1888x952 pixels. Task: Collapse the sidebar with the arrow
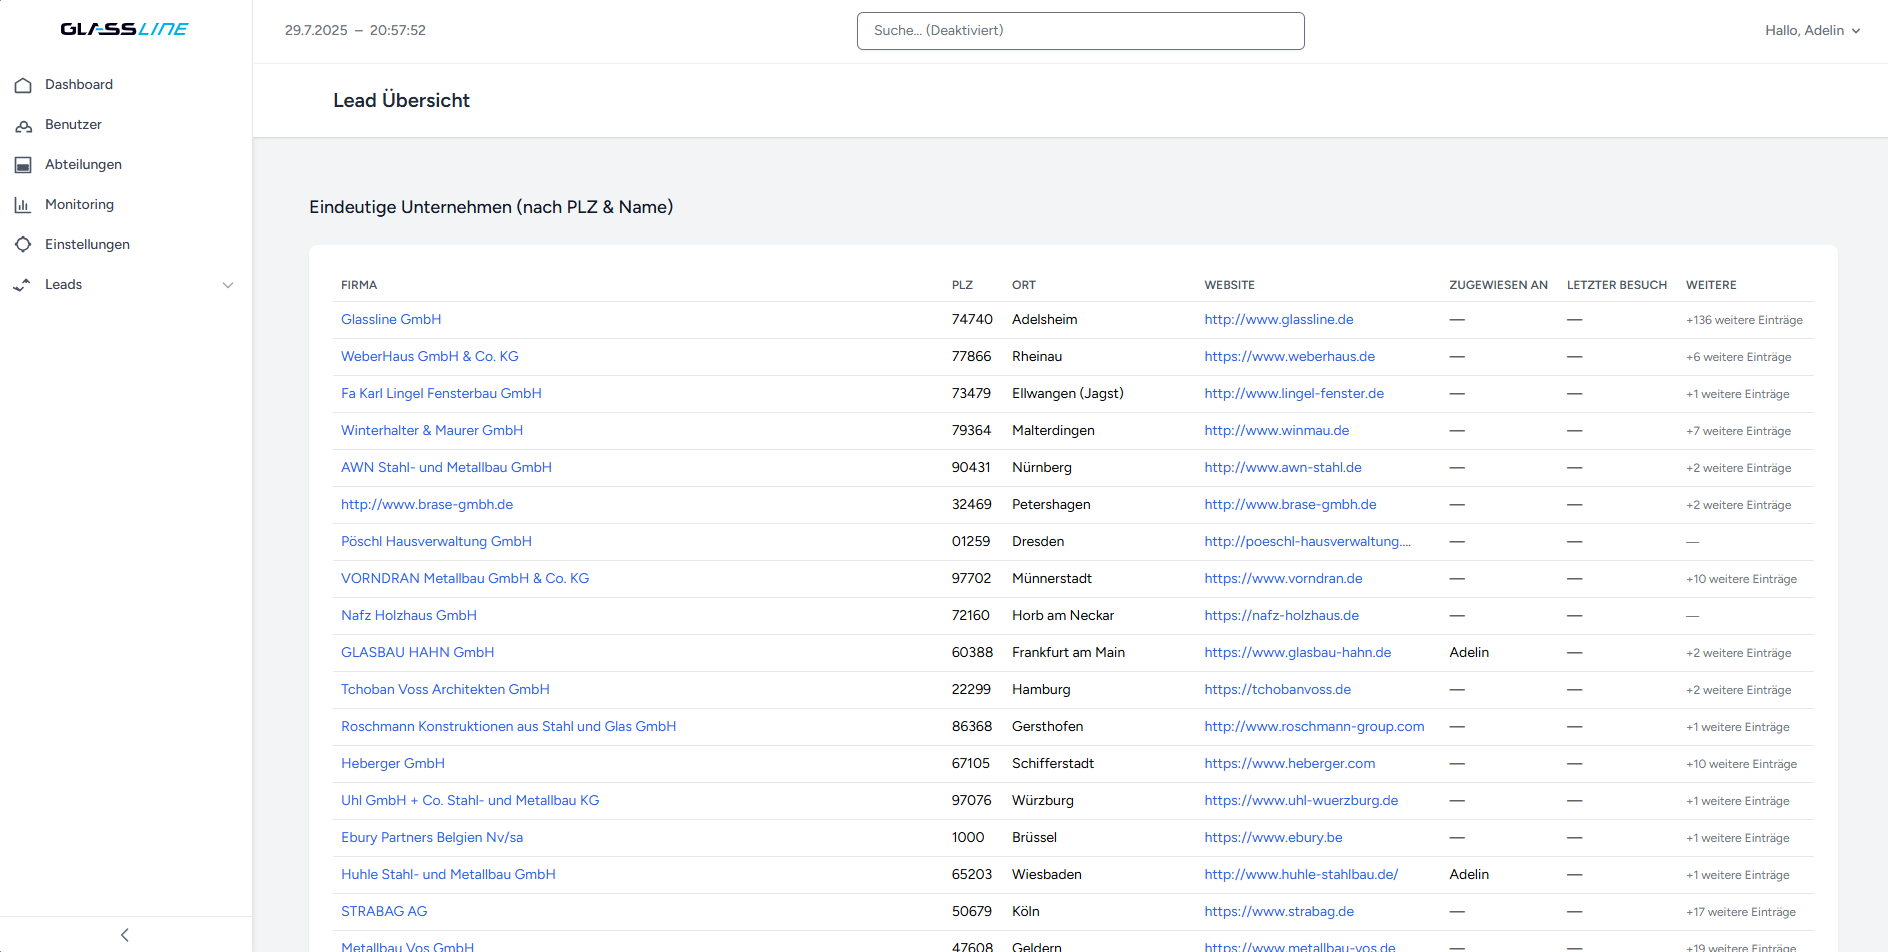tap(125, 935)
